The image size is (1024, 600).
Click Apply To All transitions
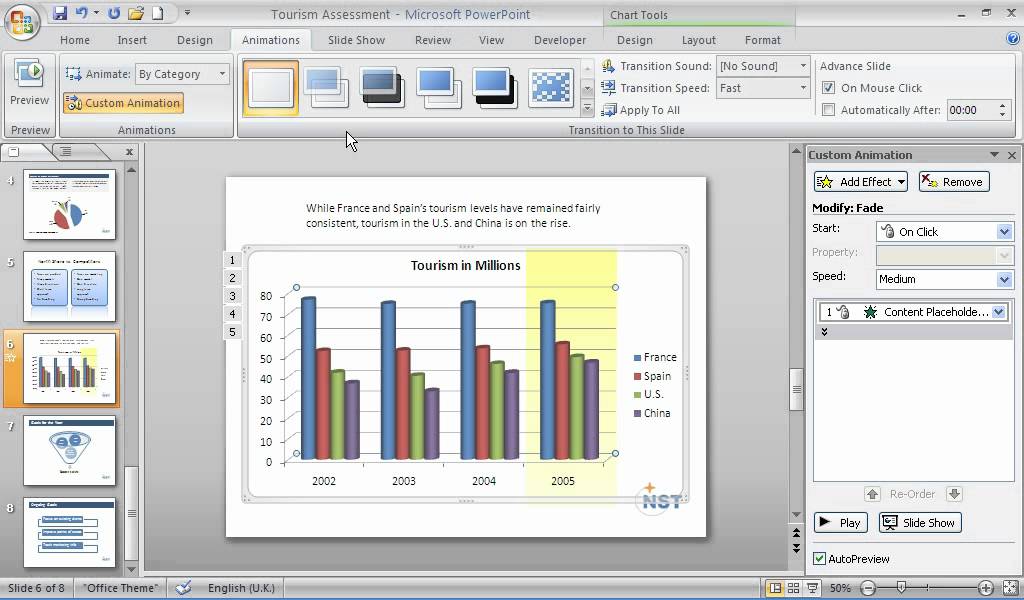[641, 110]
